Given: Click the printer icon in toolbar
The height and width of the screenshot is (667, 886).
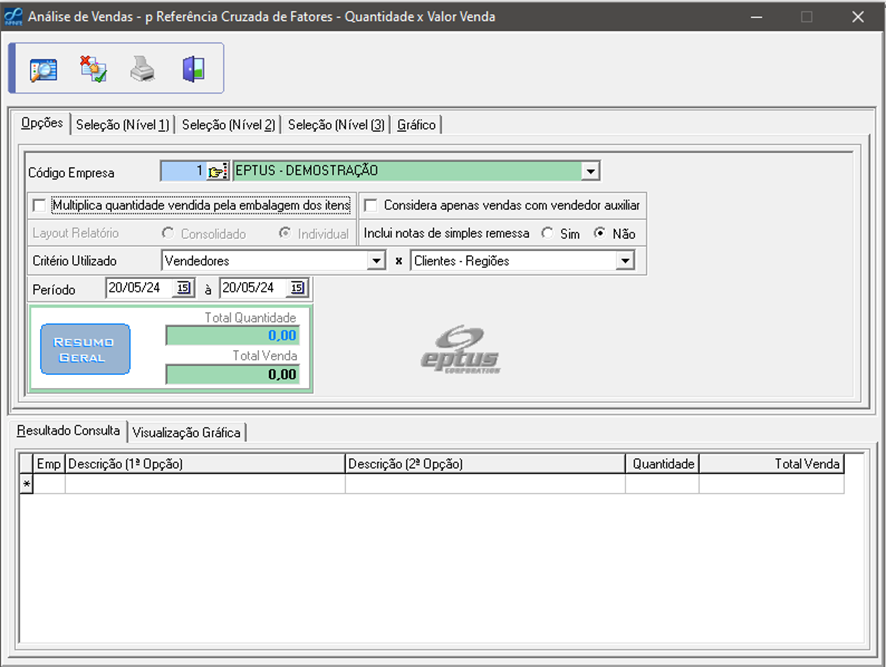Looking at the screenshot, I should 143,69.
